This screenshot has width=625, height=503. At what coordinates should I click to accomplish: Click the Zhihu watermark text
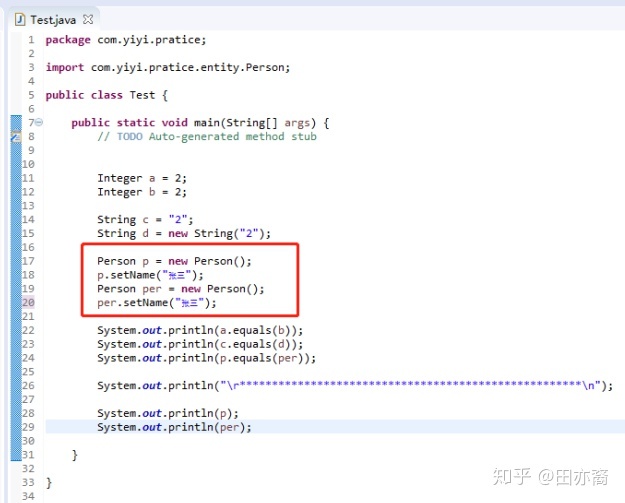pos(550,477)
